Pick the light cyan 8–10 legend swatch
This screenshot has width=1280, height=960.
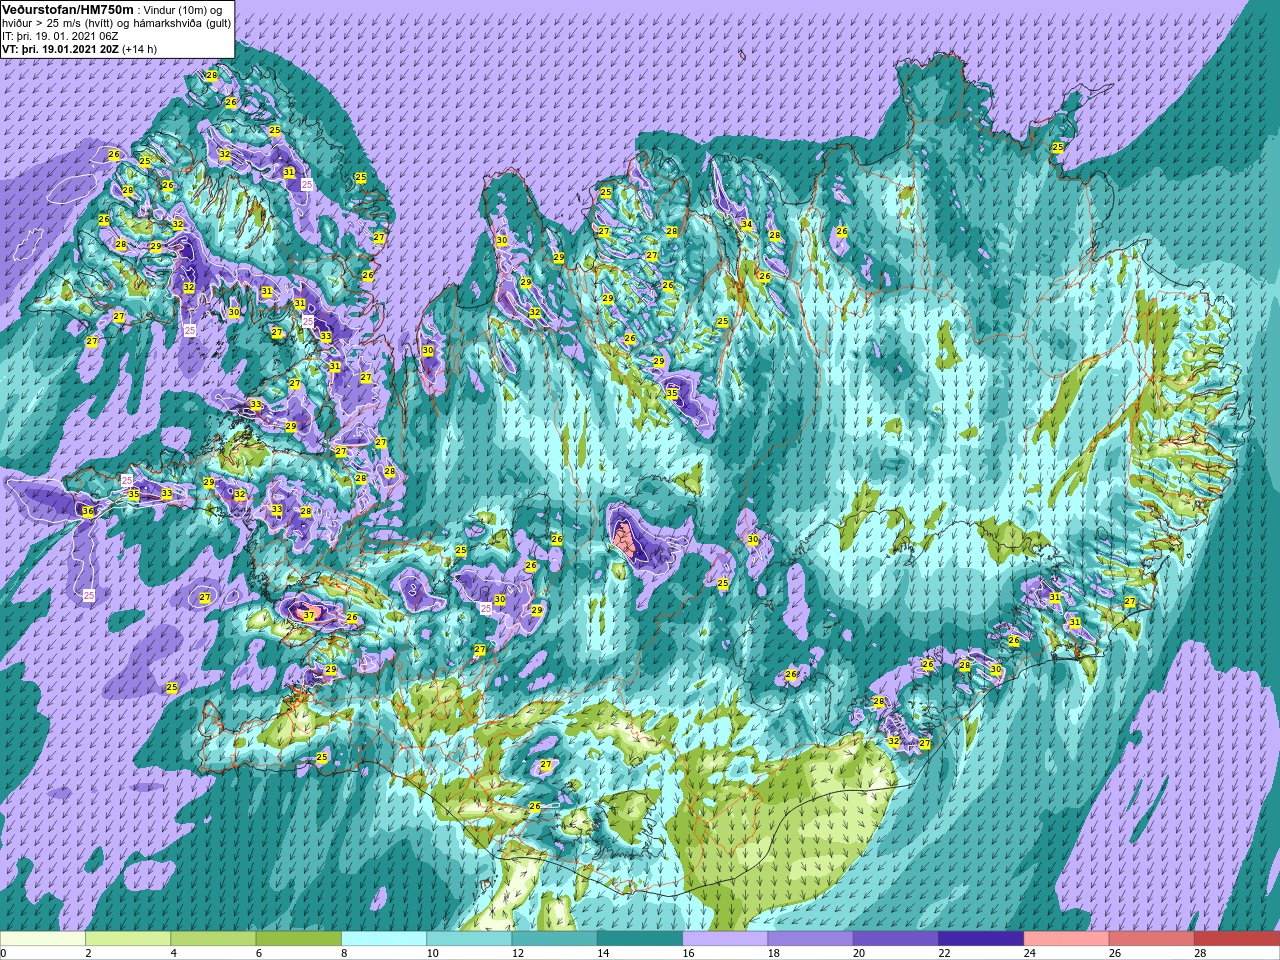384,939
